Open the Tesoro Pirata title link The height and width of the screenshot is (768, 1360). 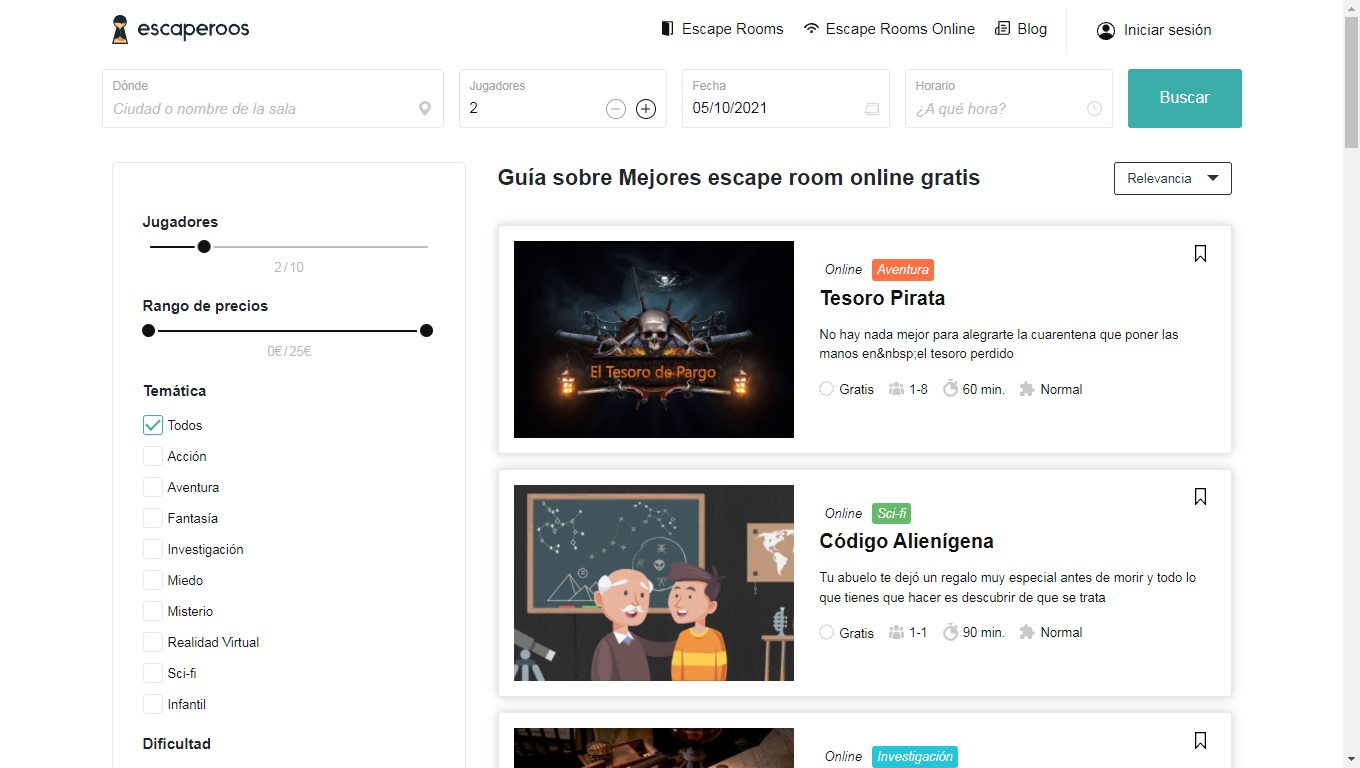[882, 298]
